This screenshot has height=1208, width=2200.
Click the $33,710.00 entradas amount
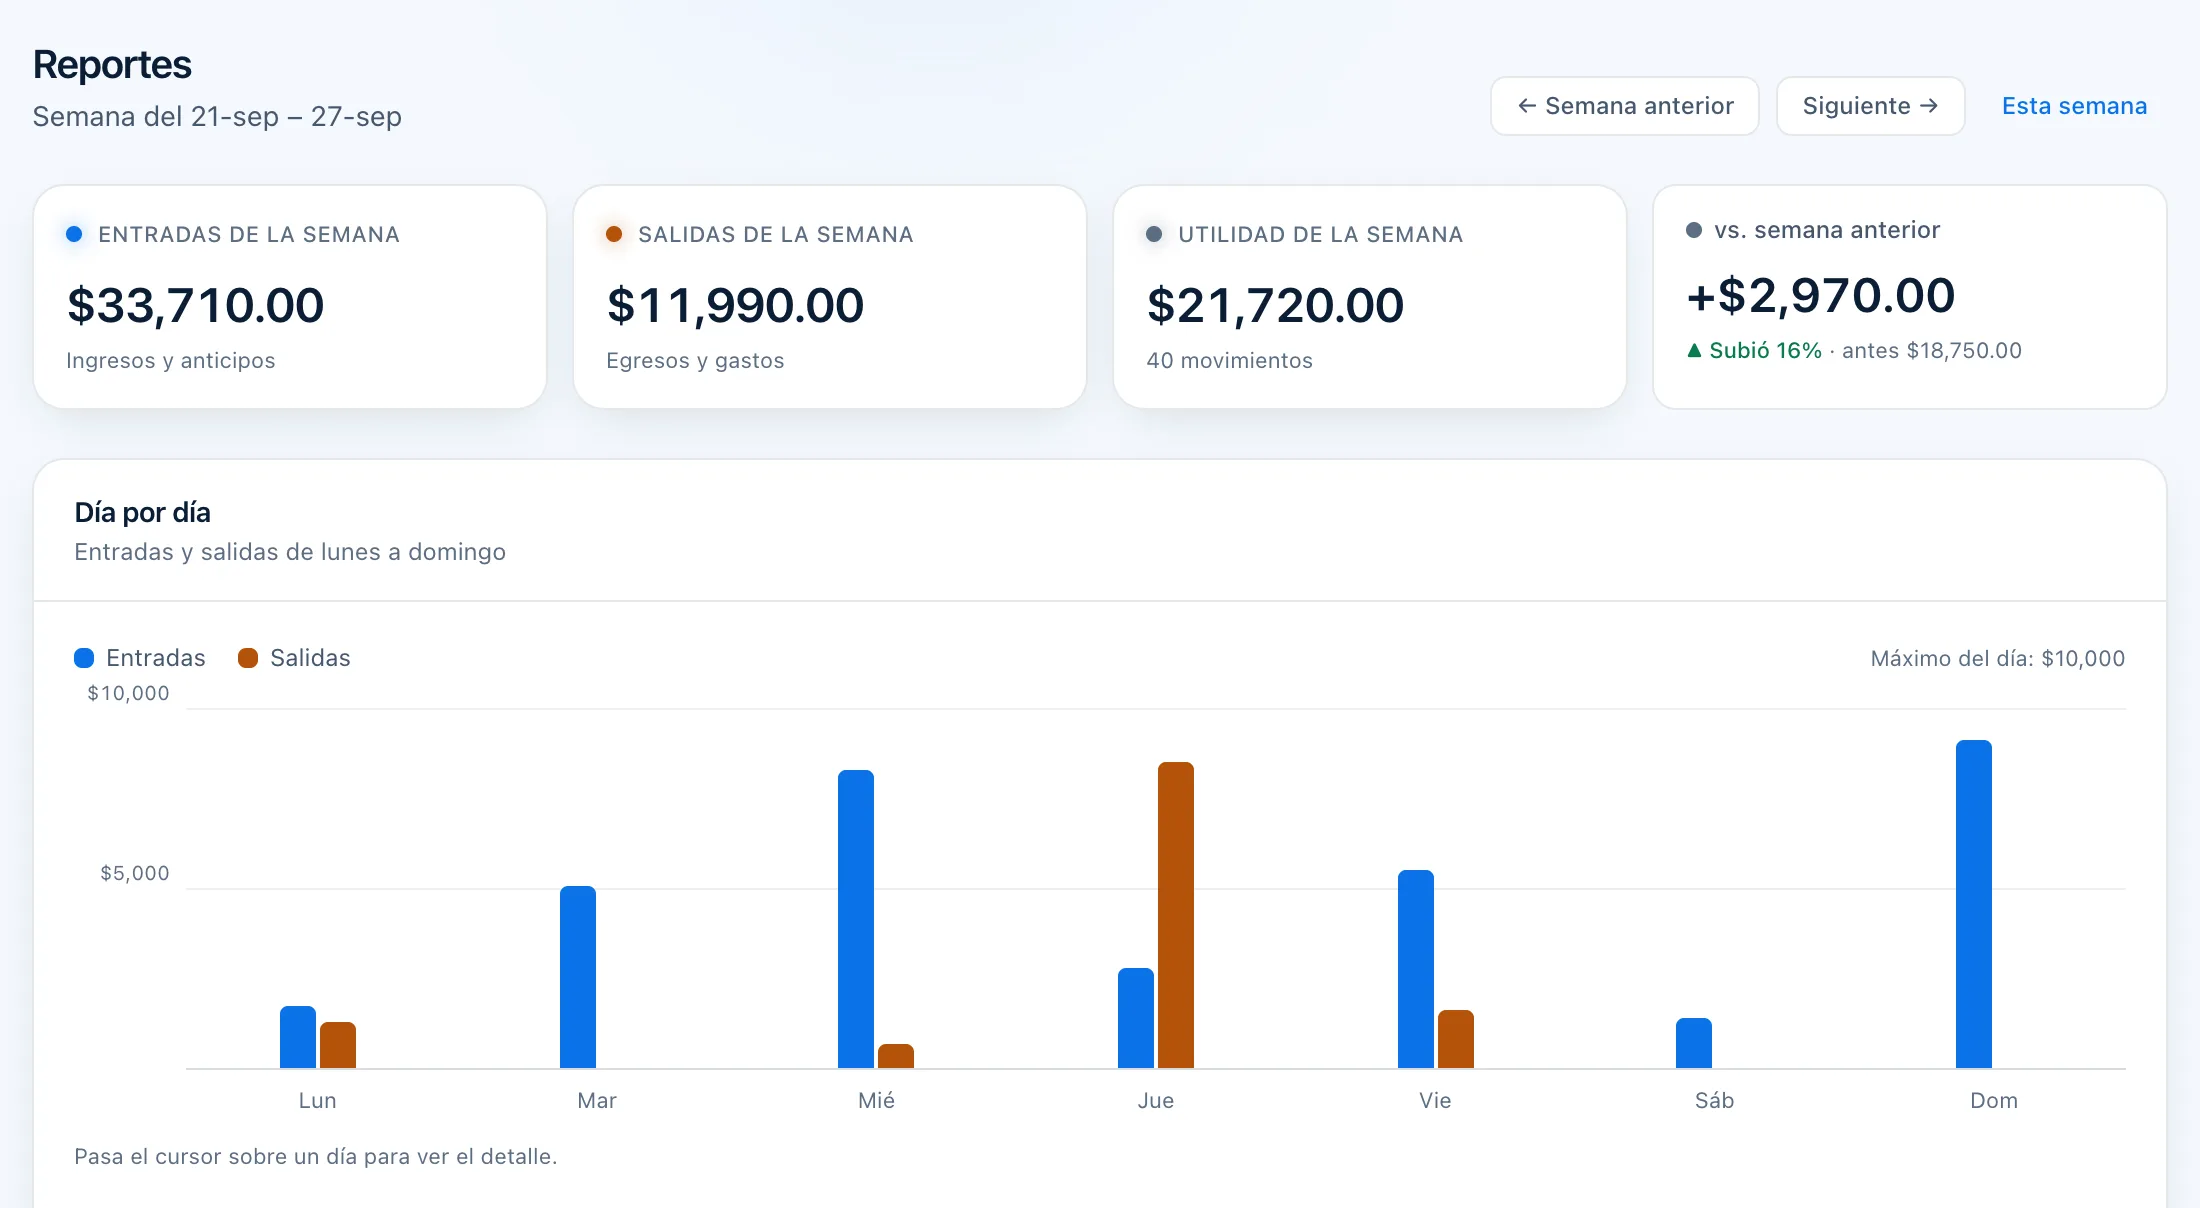[196, 305]
